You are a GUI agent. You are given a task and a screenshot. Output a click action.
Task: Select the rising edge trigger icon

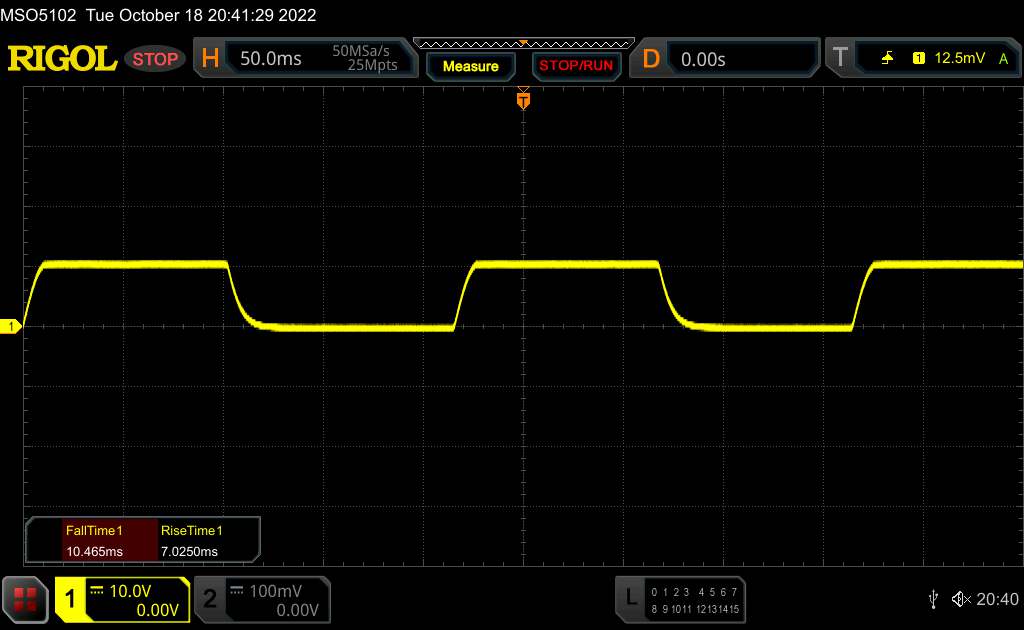point(888,59)
